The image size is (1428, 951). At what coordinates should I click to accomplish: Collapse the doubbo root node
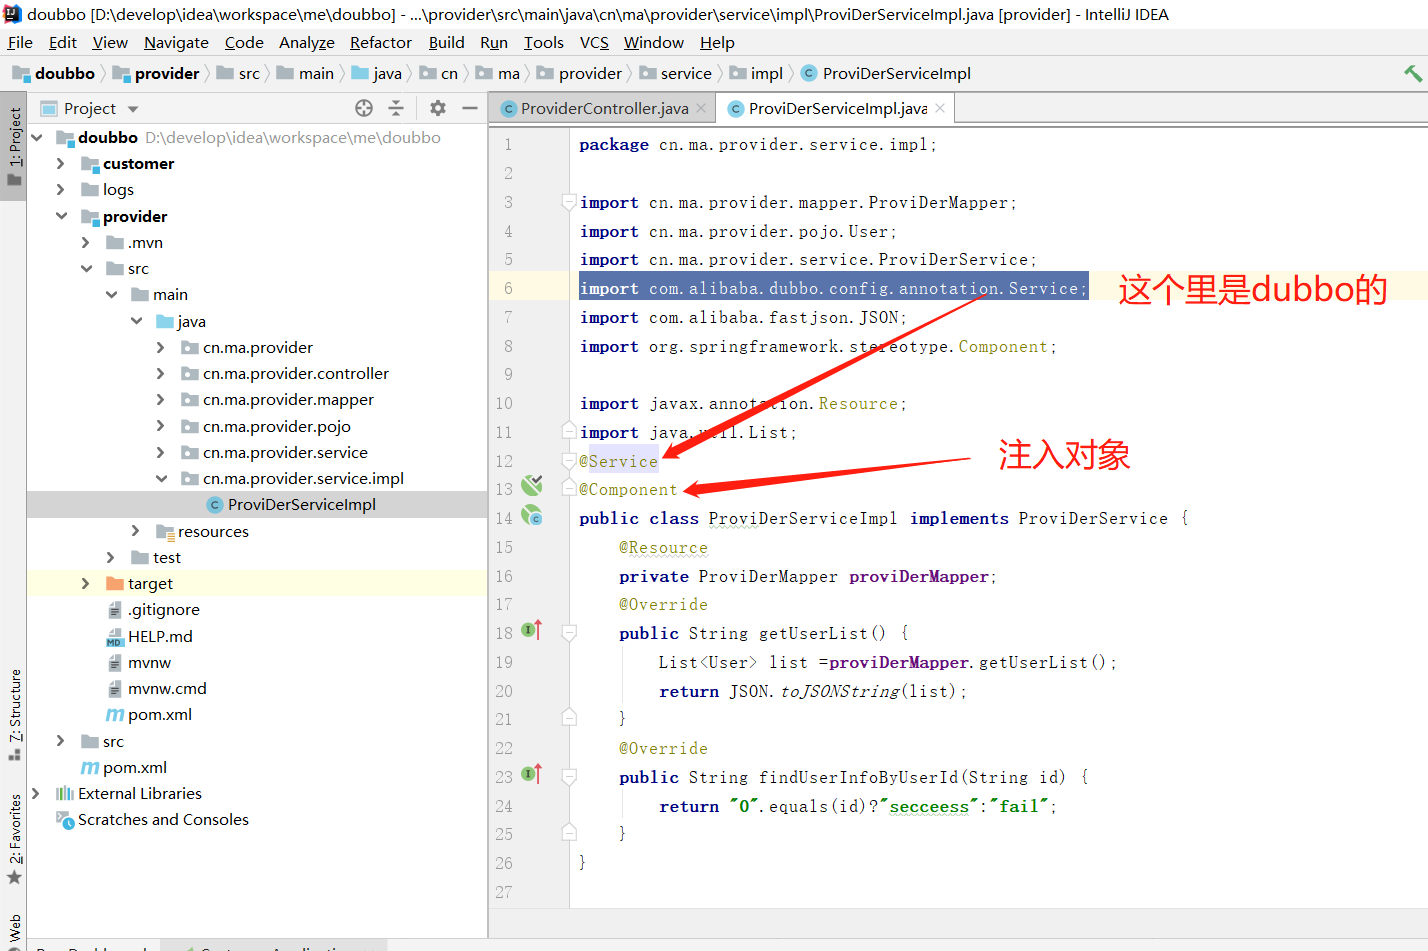[37, 137]
